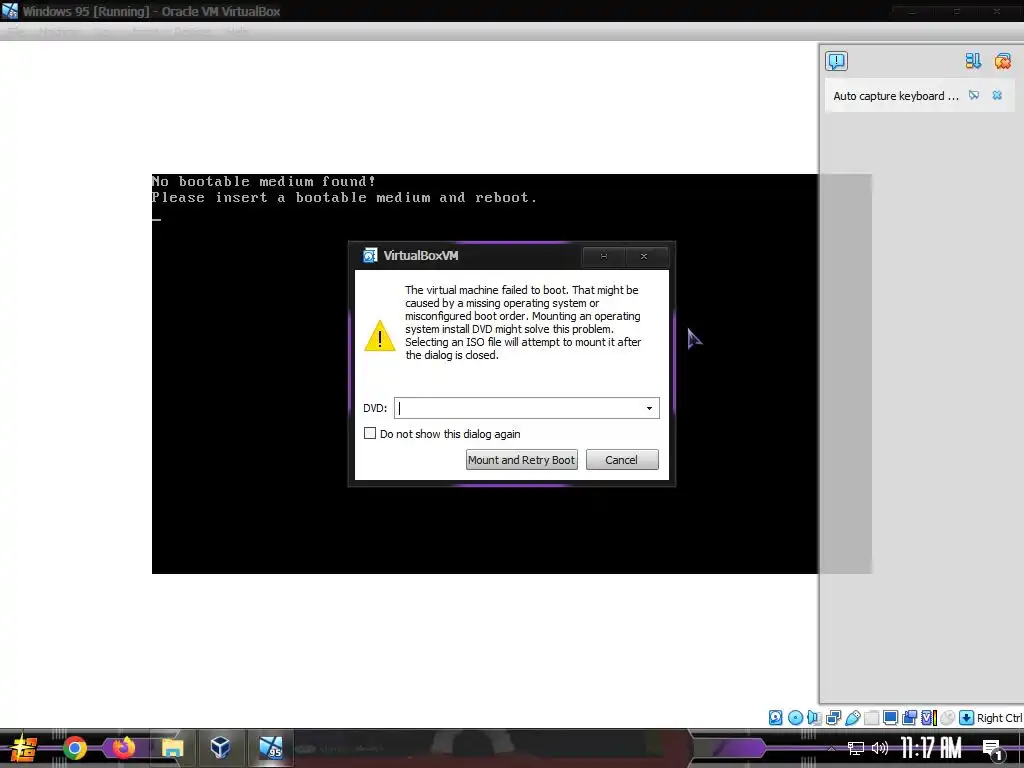Click Mount and Retry Boot button

pyautogui.click(x=521, y=460)
